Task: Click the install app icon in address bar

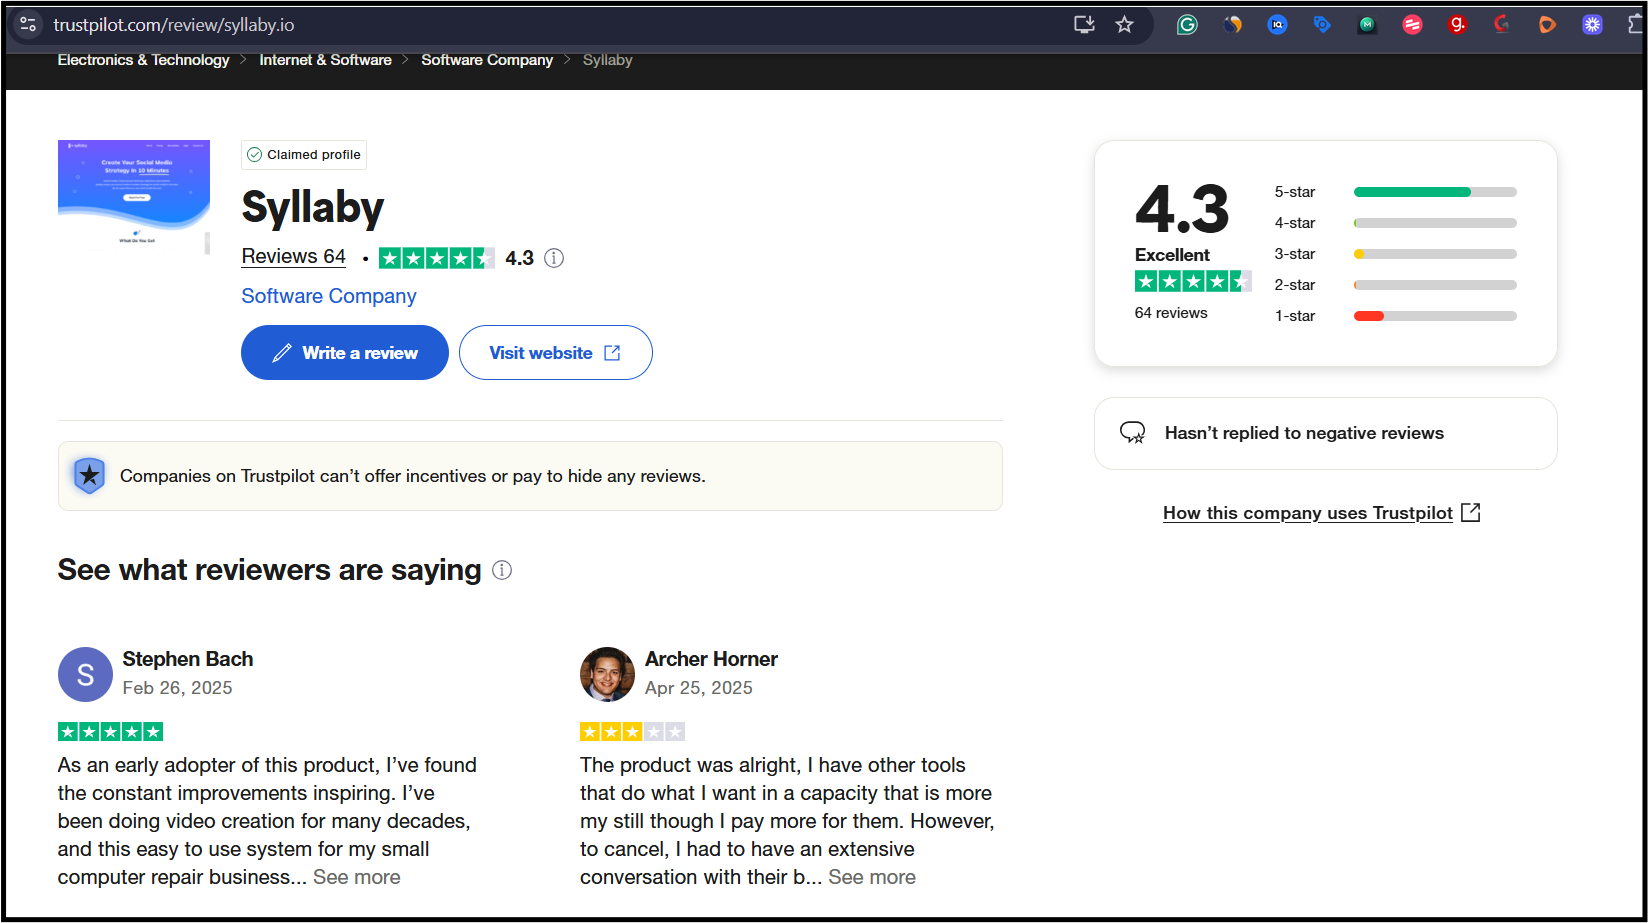Action: click(x=1084, y=24)
